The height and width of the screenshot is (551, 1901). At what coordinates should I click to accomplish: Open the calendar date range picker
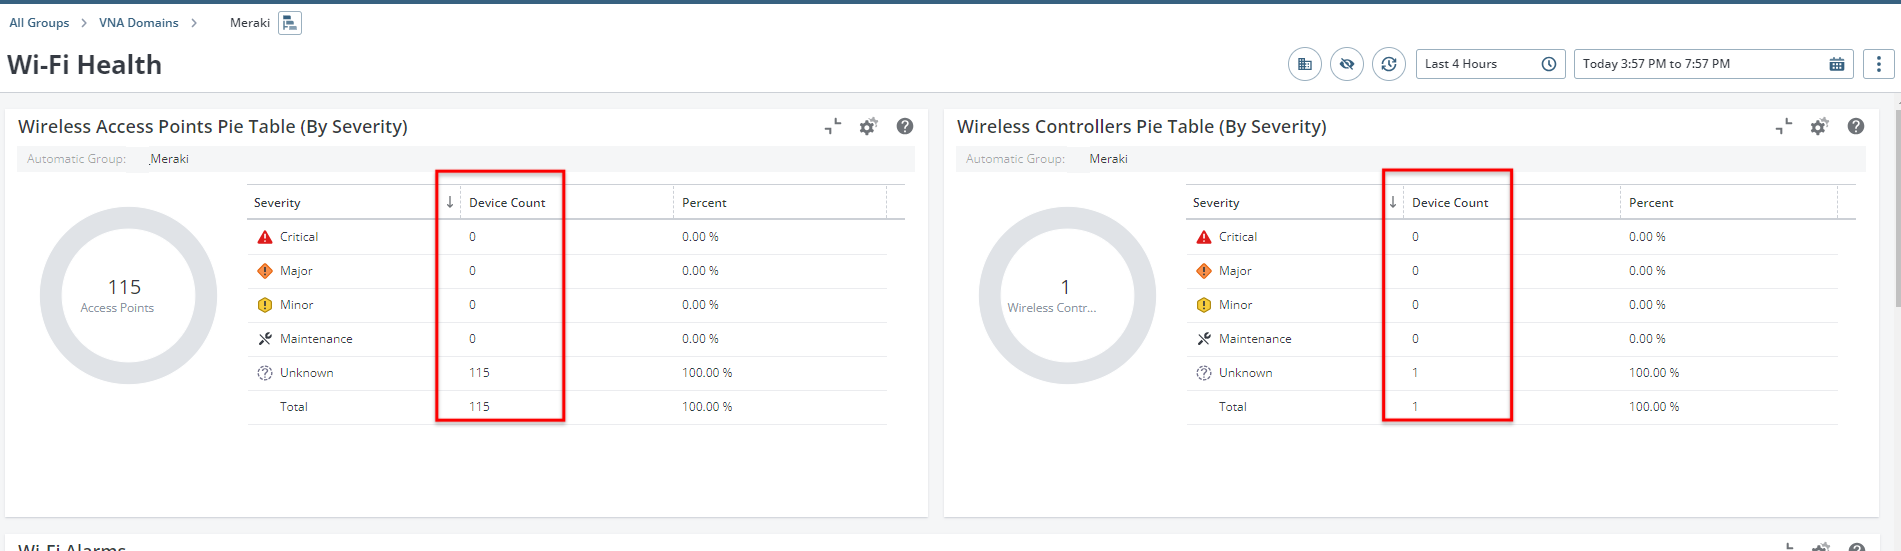tap(1837, 64)
